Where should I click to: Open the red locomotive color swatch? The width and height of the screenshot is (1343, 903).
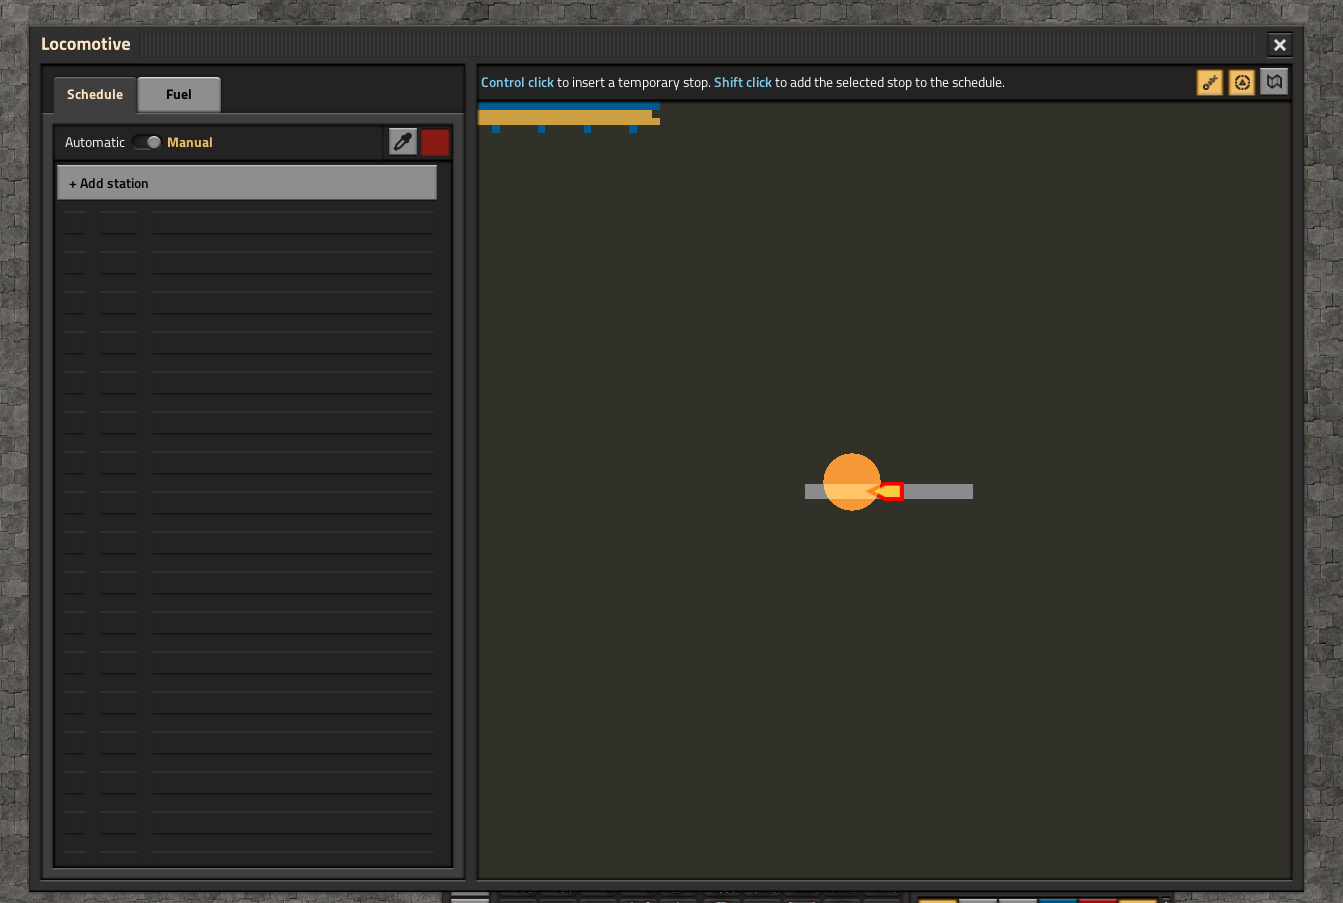(x=435, y=142)
